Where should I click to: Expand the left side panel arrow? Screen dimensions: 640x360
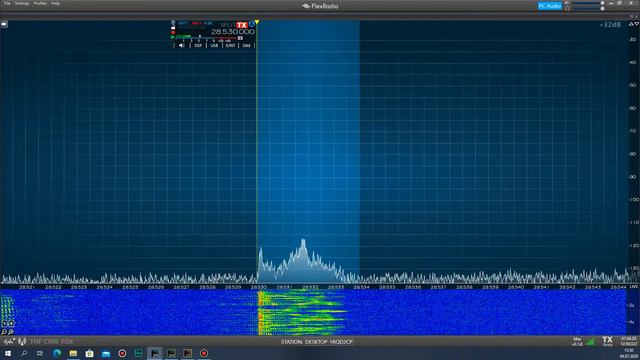coord(4,24)
